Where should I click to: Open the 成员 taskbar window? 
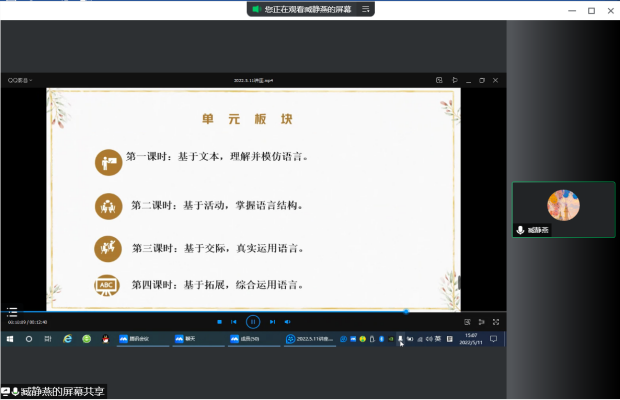point(254,339)
